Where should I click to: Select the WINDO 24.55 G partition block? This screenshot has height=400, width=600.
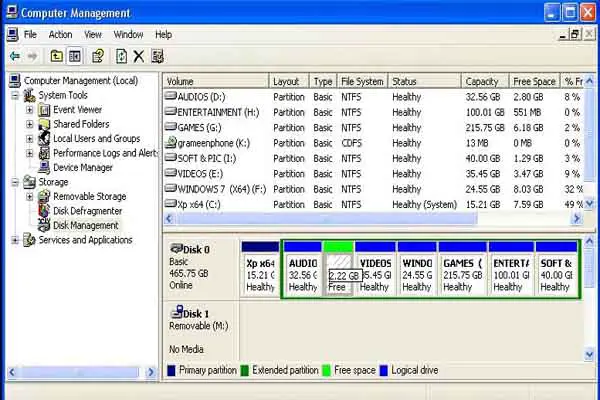pos(417,268)
